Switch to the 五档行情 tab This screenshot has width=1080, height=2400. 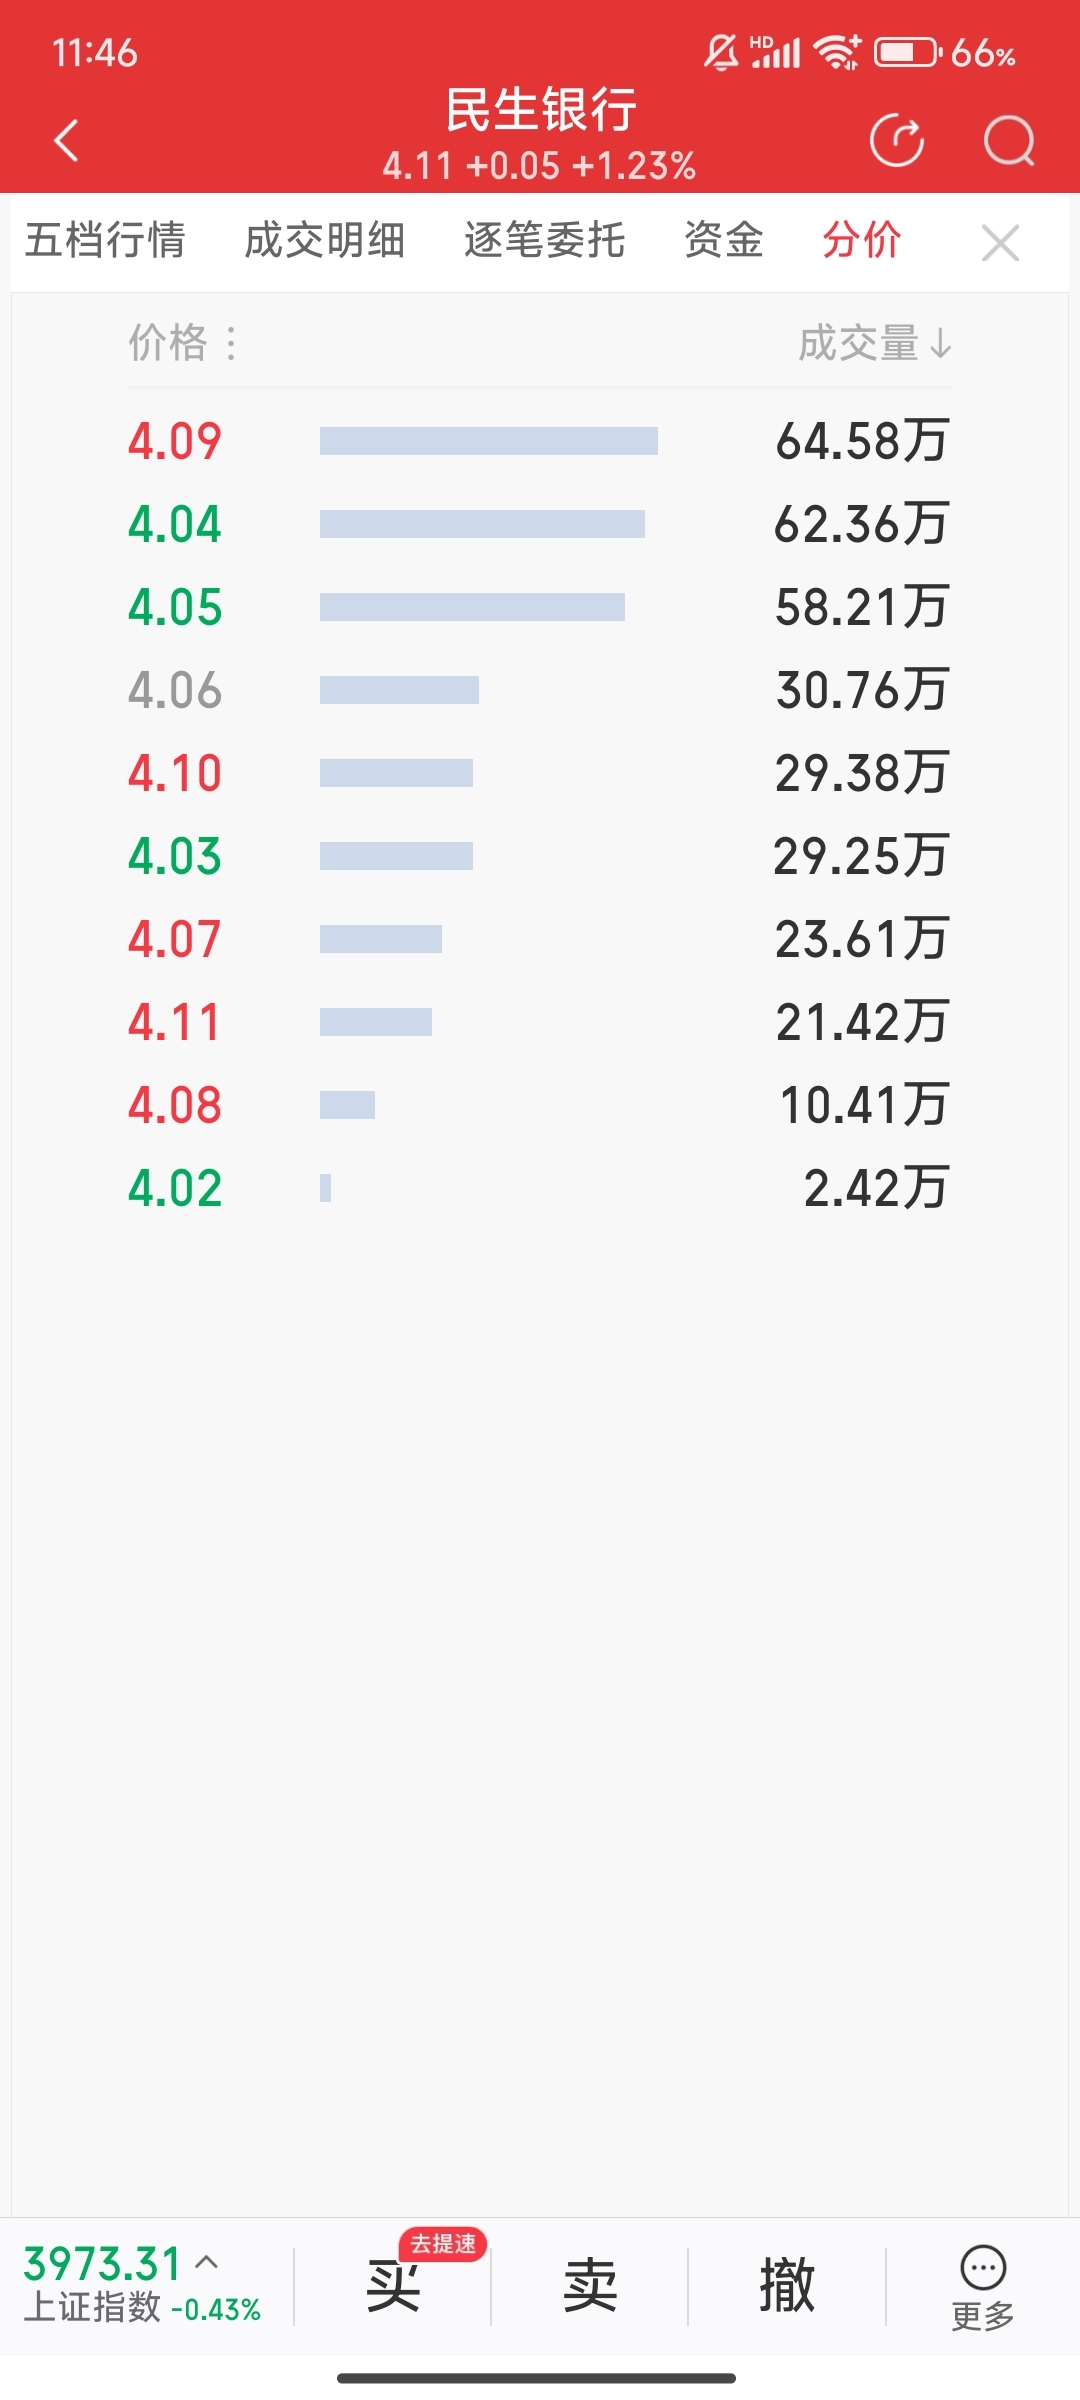click(105, 240)
